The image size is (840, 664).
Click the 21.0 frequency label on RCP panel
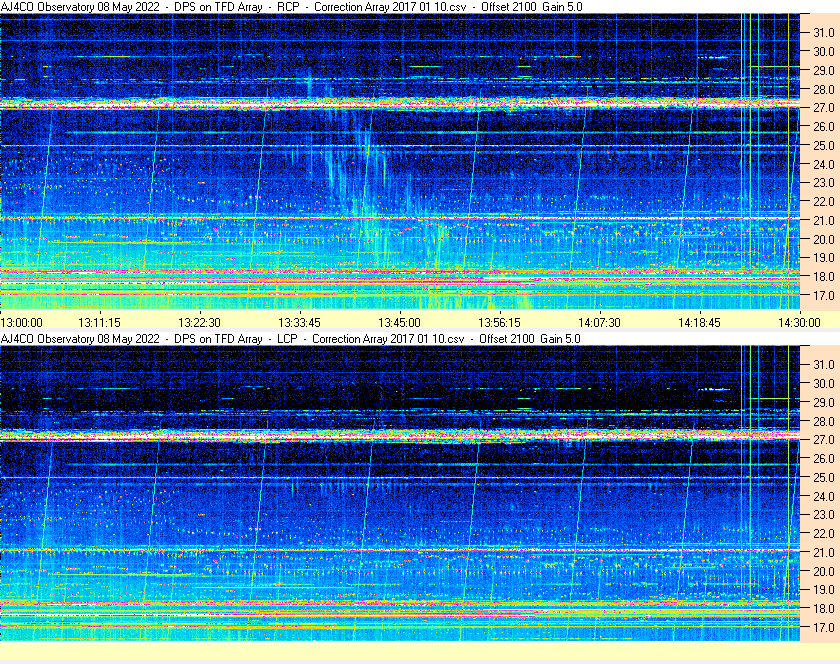pos(823,221)
